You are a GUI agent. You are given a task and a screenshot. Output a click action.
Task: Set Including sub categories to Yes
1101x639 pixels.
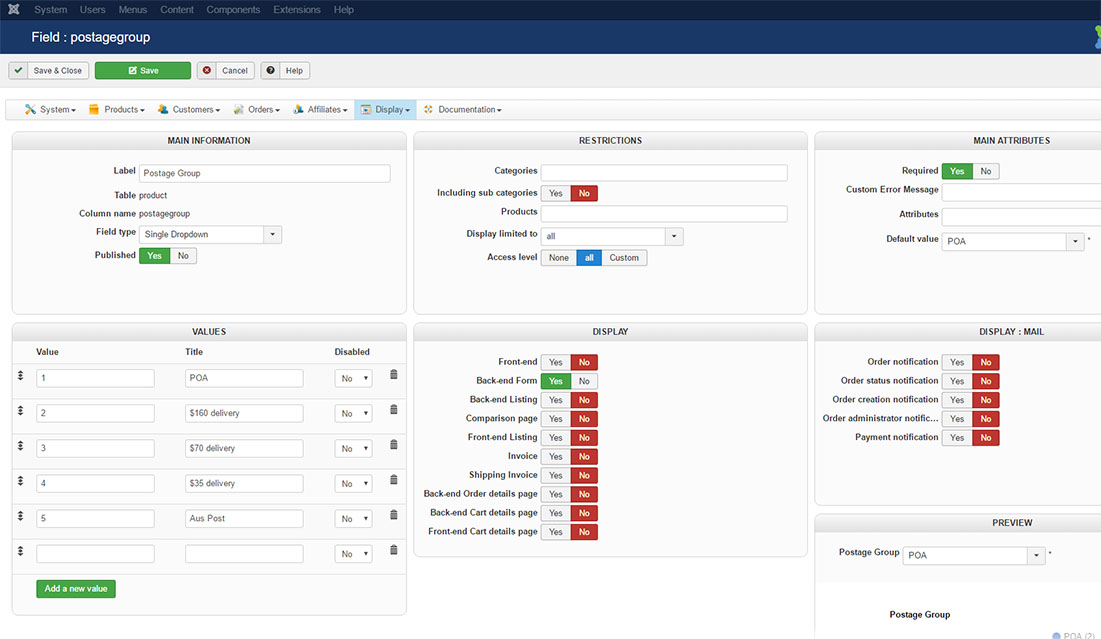pyautogui.click(x=555, y=193)
